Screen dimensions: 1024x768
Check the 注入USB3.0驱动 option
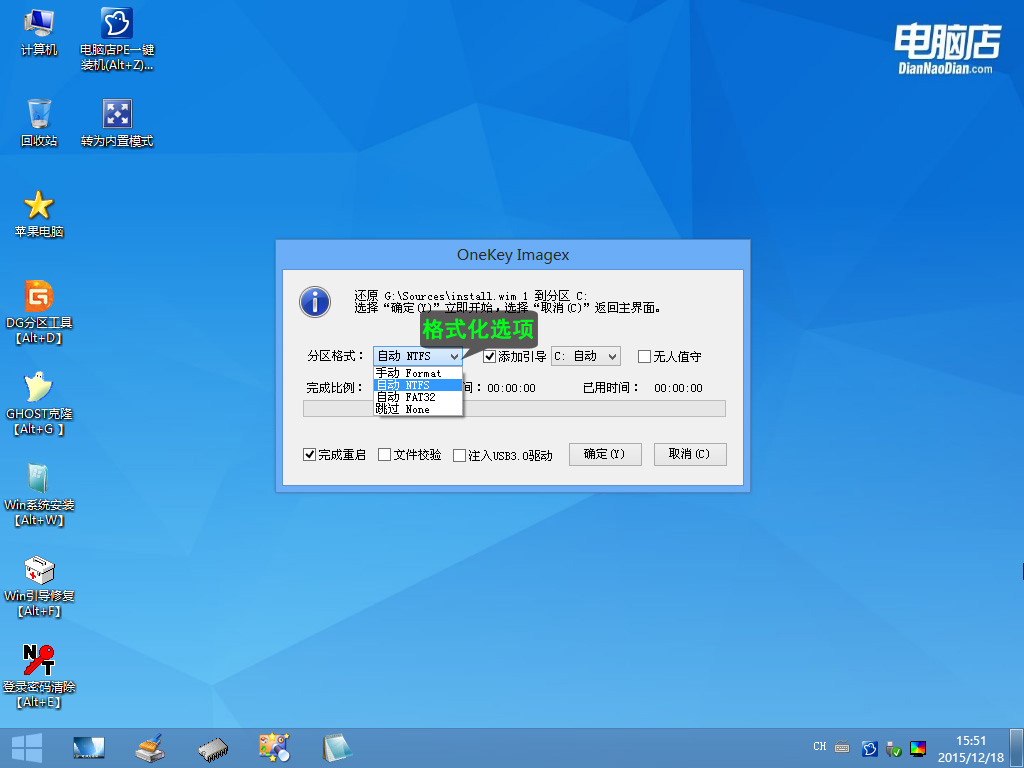[459, 453]
